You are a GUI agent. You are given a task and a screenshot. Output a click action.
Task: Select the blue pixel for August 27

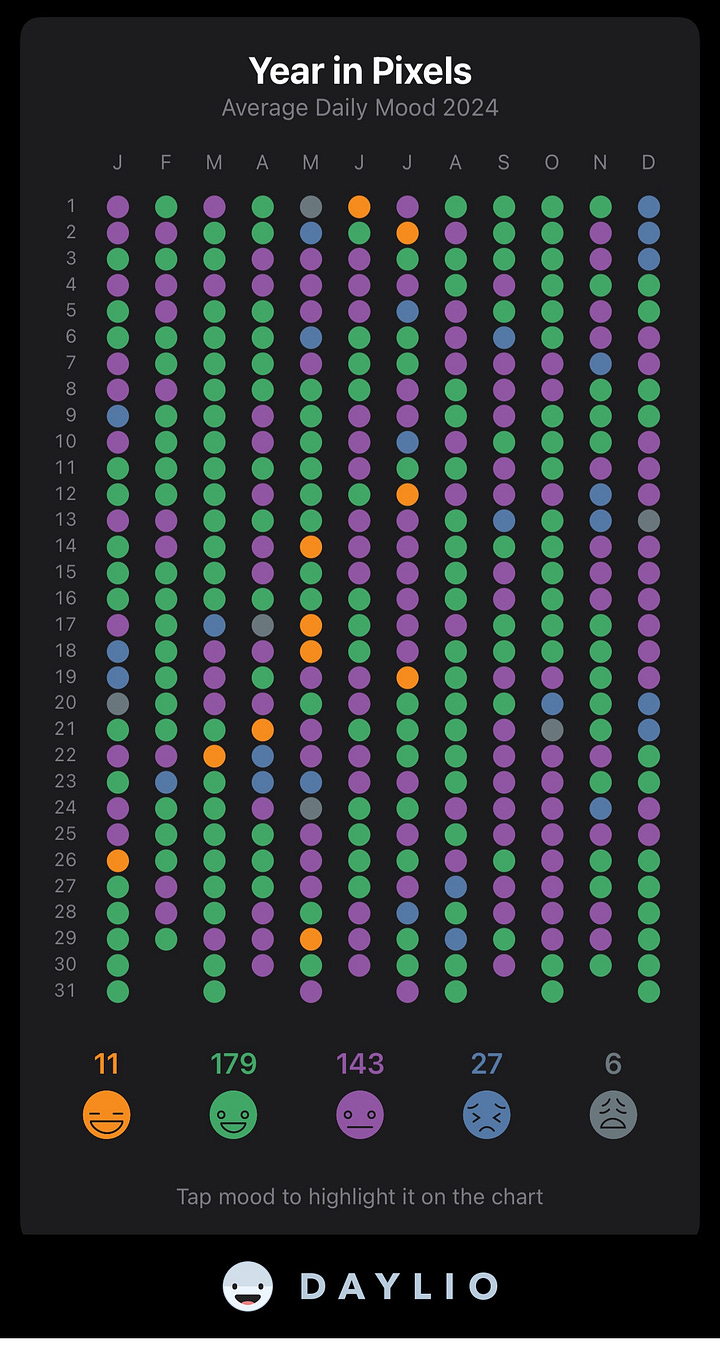click(456, 886)
